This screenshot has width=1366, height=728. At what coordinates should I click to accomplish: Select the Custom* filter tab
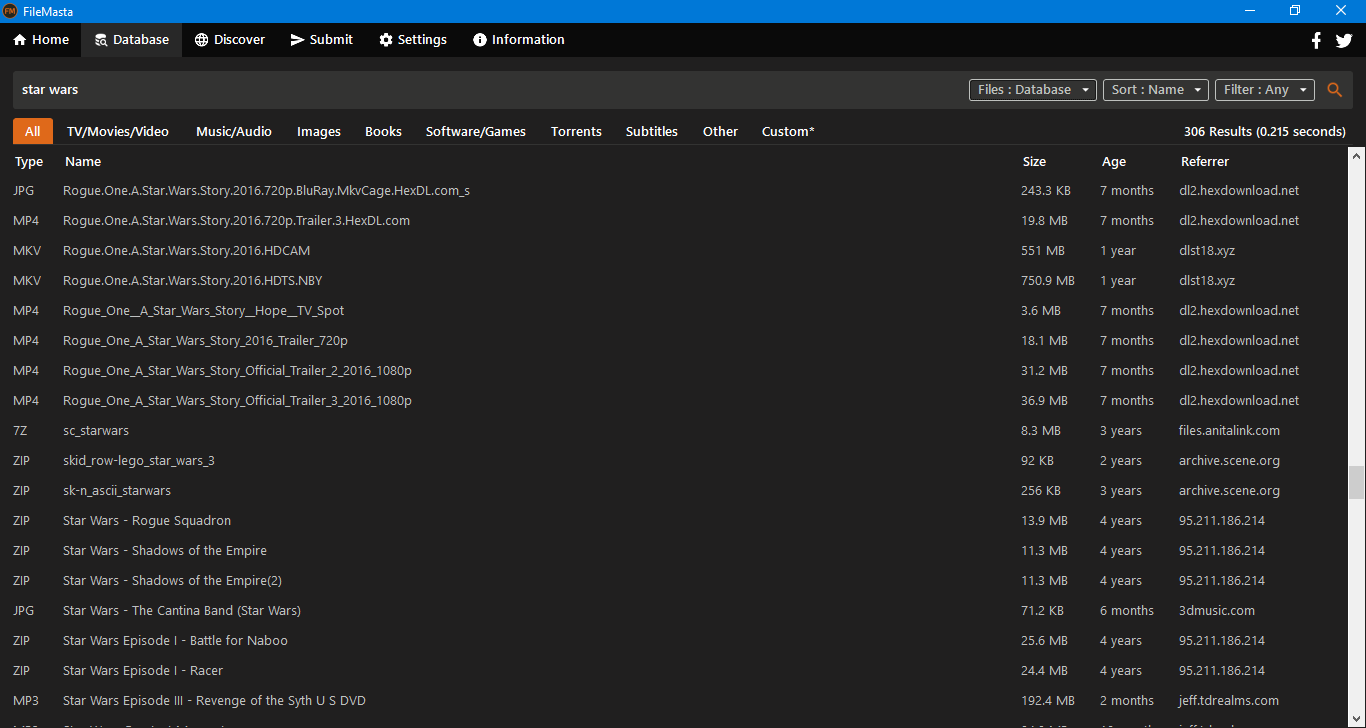[788, 132]
